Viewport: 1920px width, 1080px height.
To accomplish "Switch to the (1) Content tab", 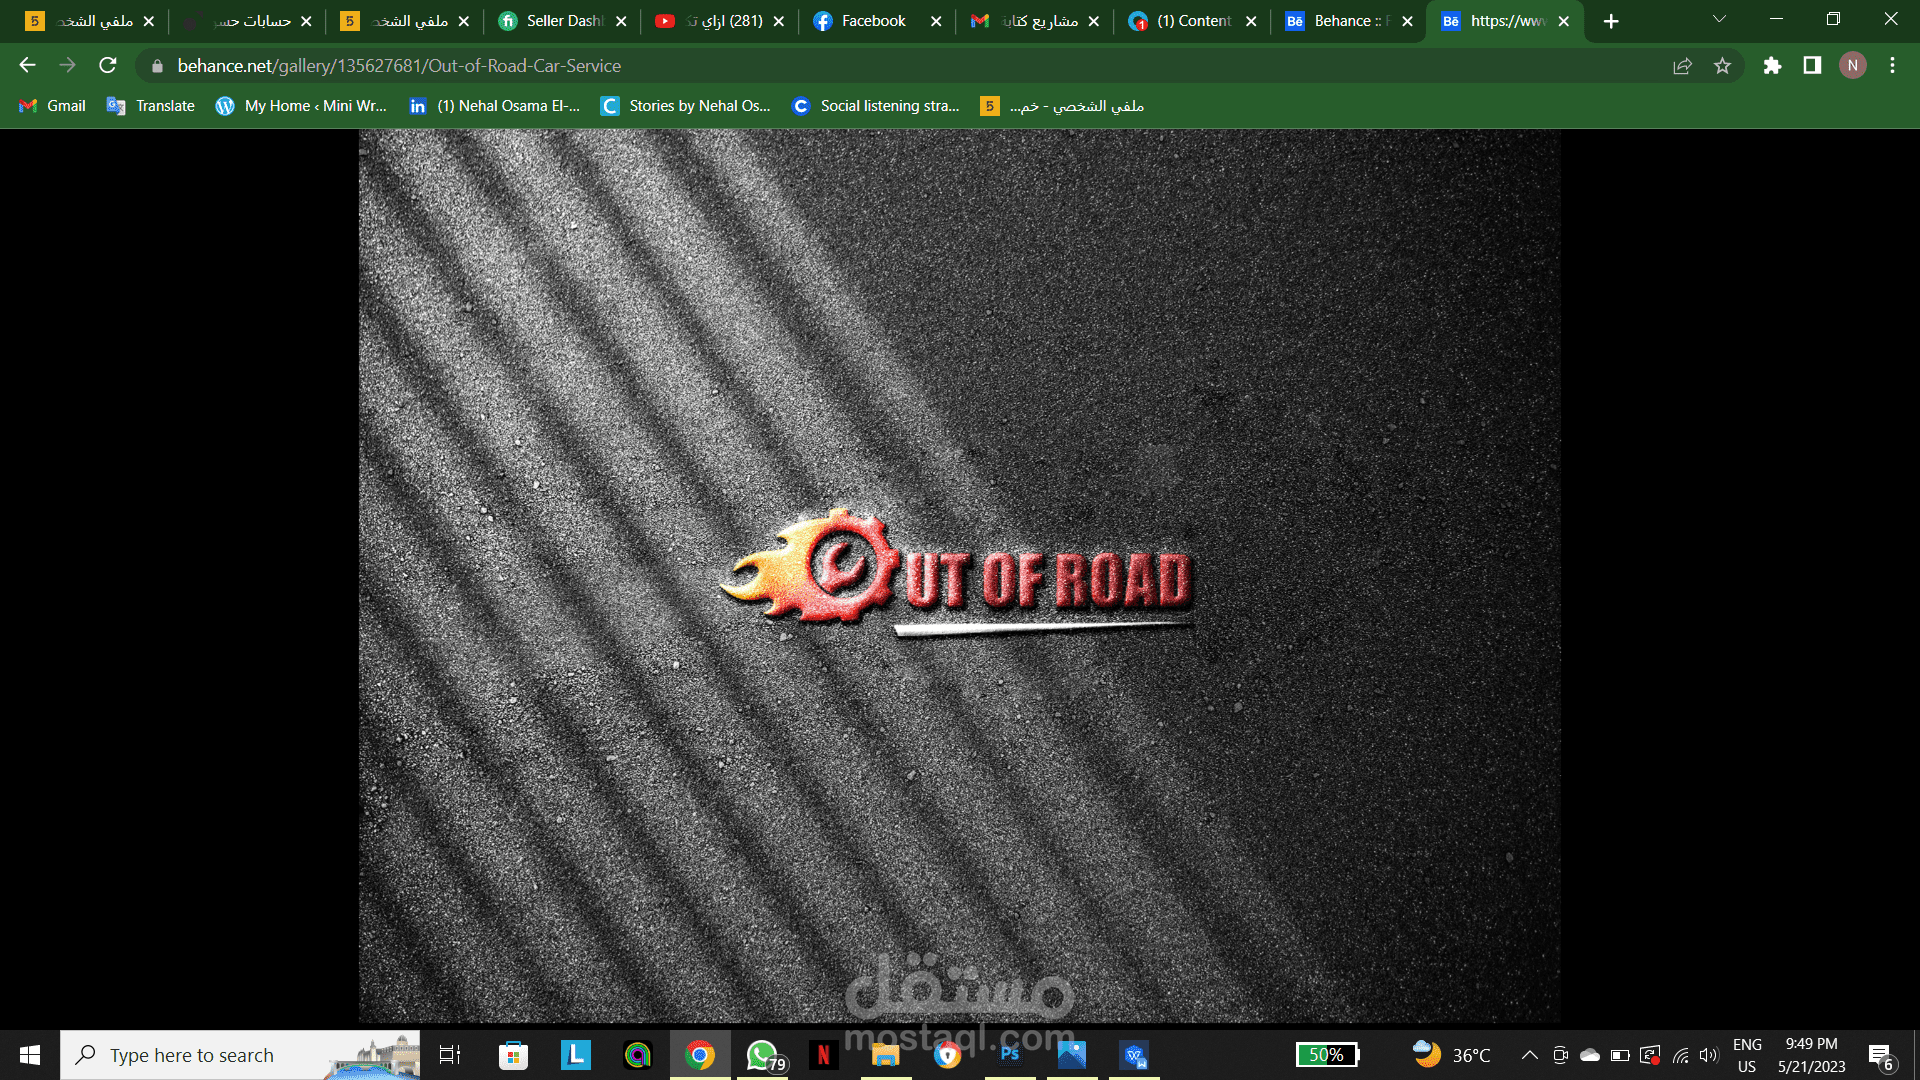I will [x=1192, y=21].
